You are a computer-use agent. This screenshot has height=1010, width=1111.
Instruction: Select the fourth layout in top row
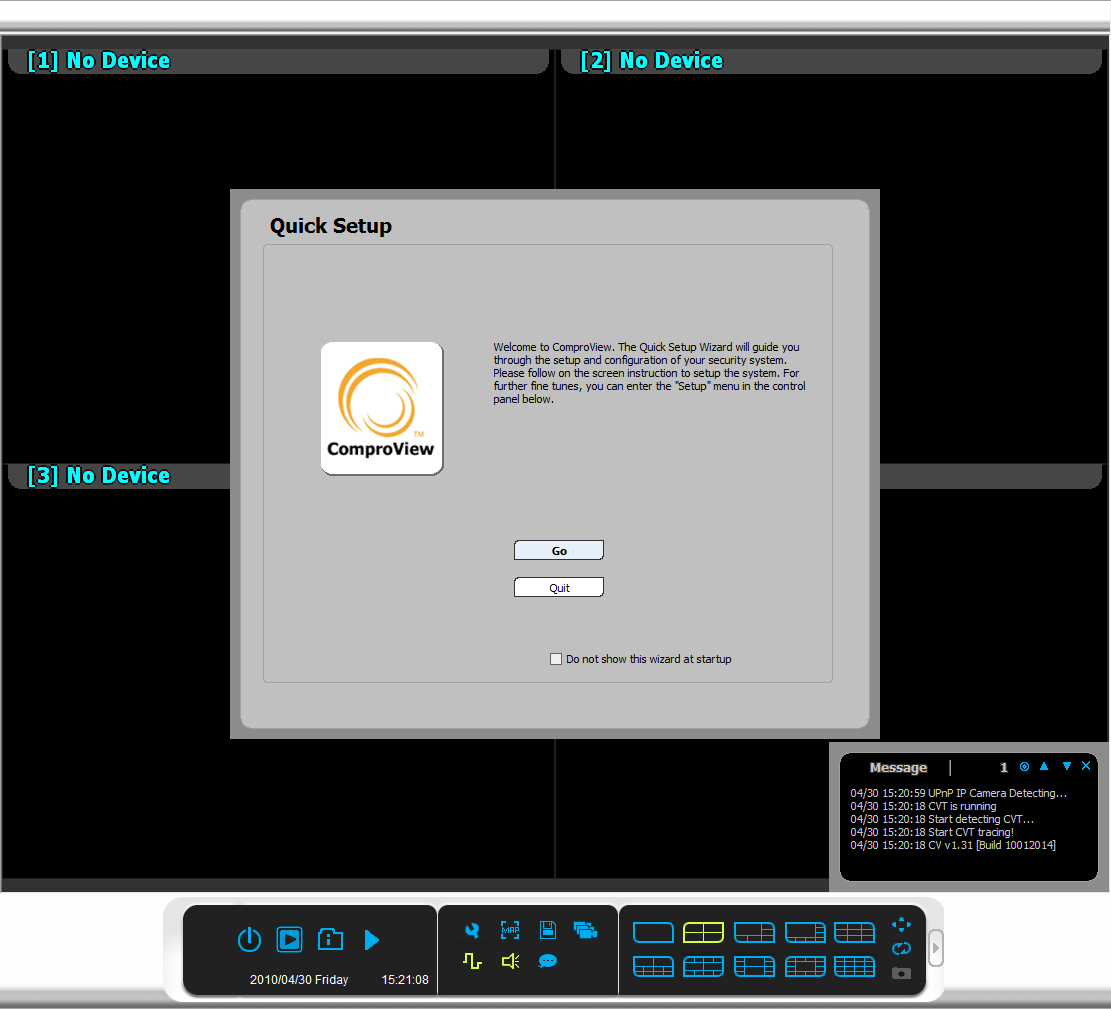click(x=805, y=932)
